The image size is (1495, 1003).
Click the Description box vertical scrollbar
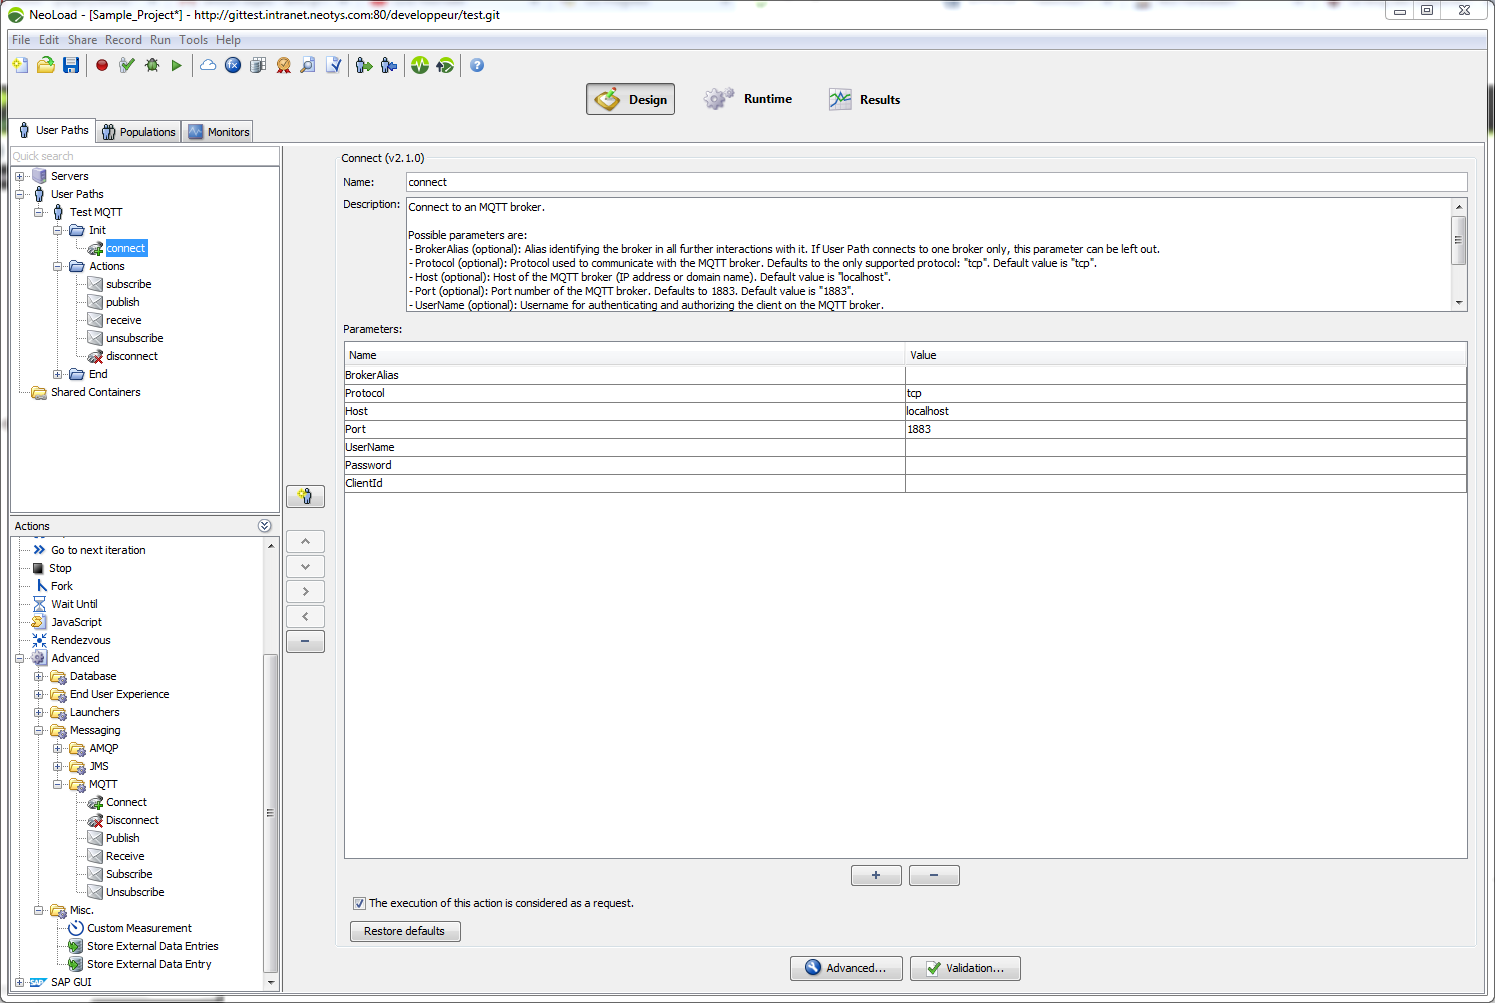click(1459, 242)
